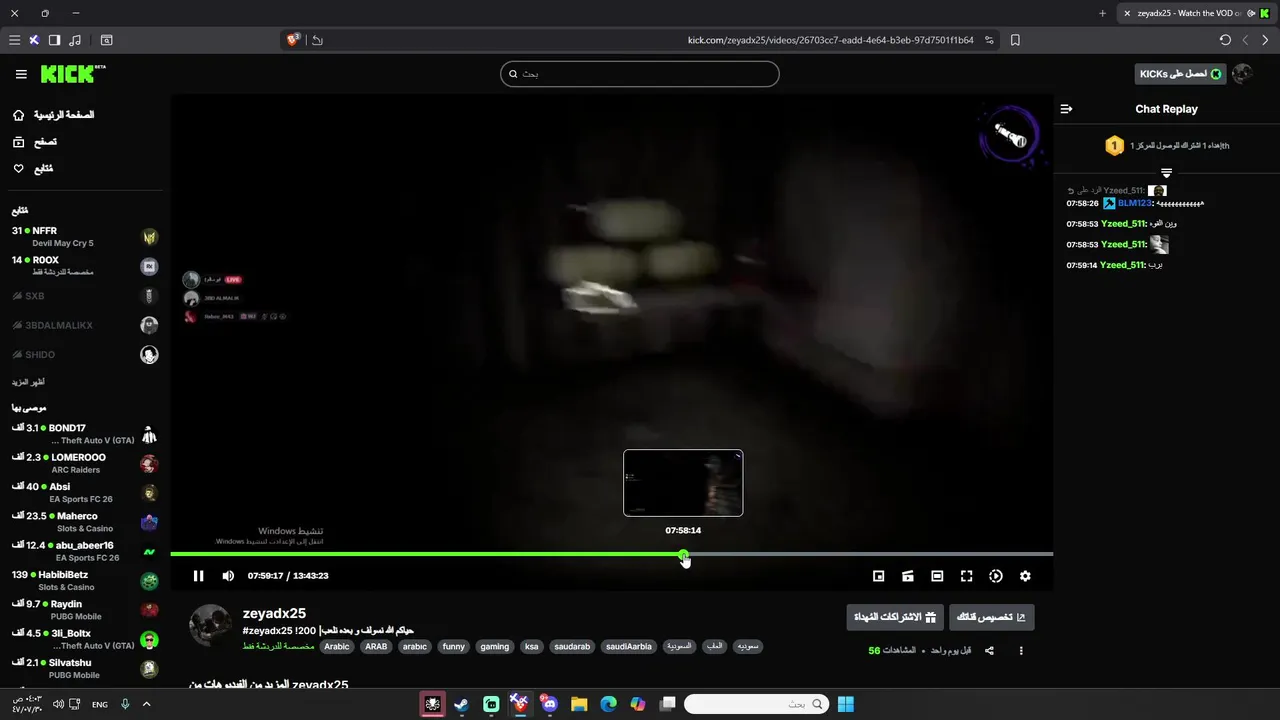The image size is (1280, 720).
Task: Click Yzeed_511 message at 07:59:14
Action: [x=1114, y=265]
